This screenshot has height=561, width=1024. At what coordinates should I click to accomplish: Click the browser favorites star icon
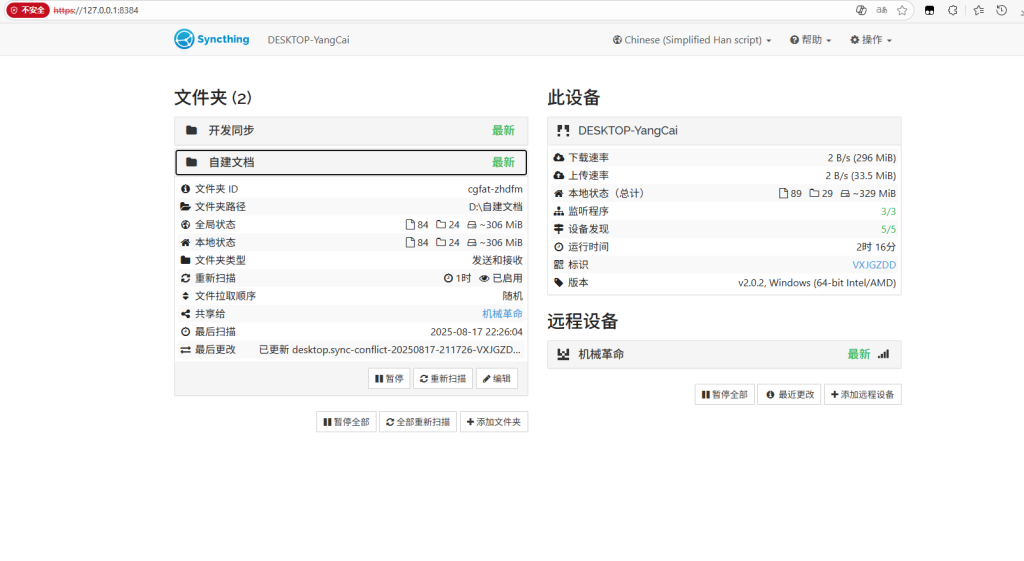[x=902, y=10]
